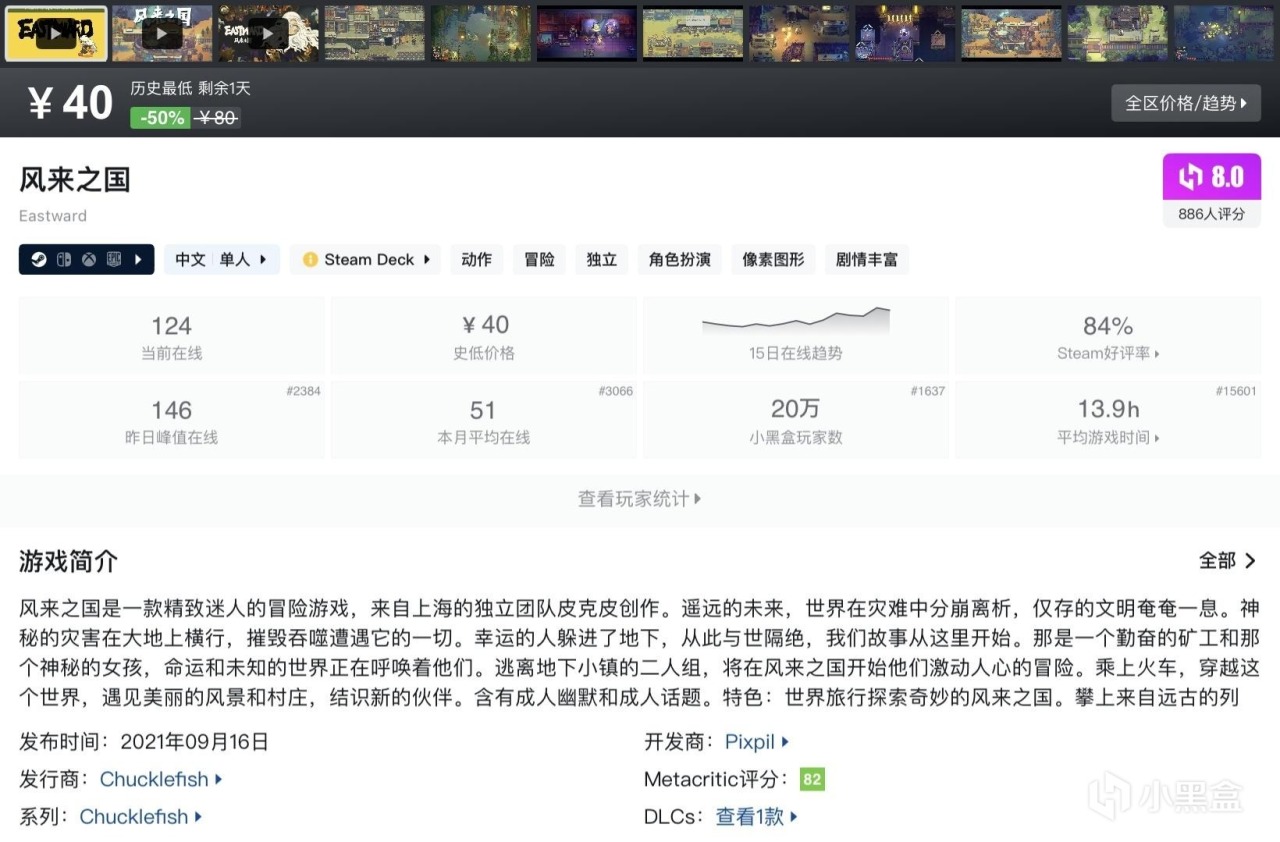Open 全区价格/趋势 regional price trends

pyautogui.click(x=1186, y=103)
